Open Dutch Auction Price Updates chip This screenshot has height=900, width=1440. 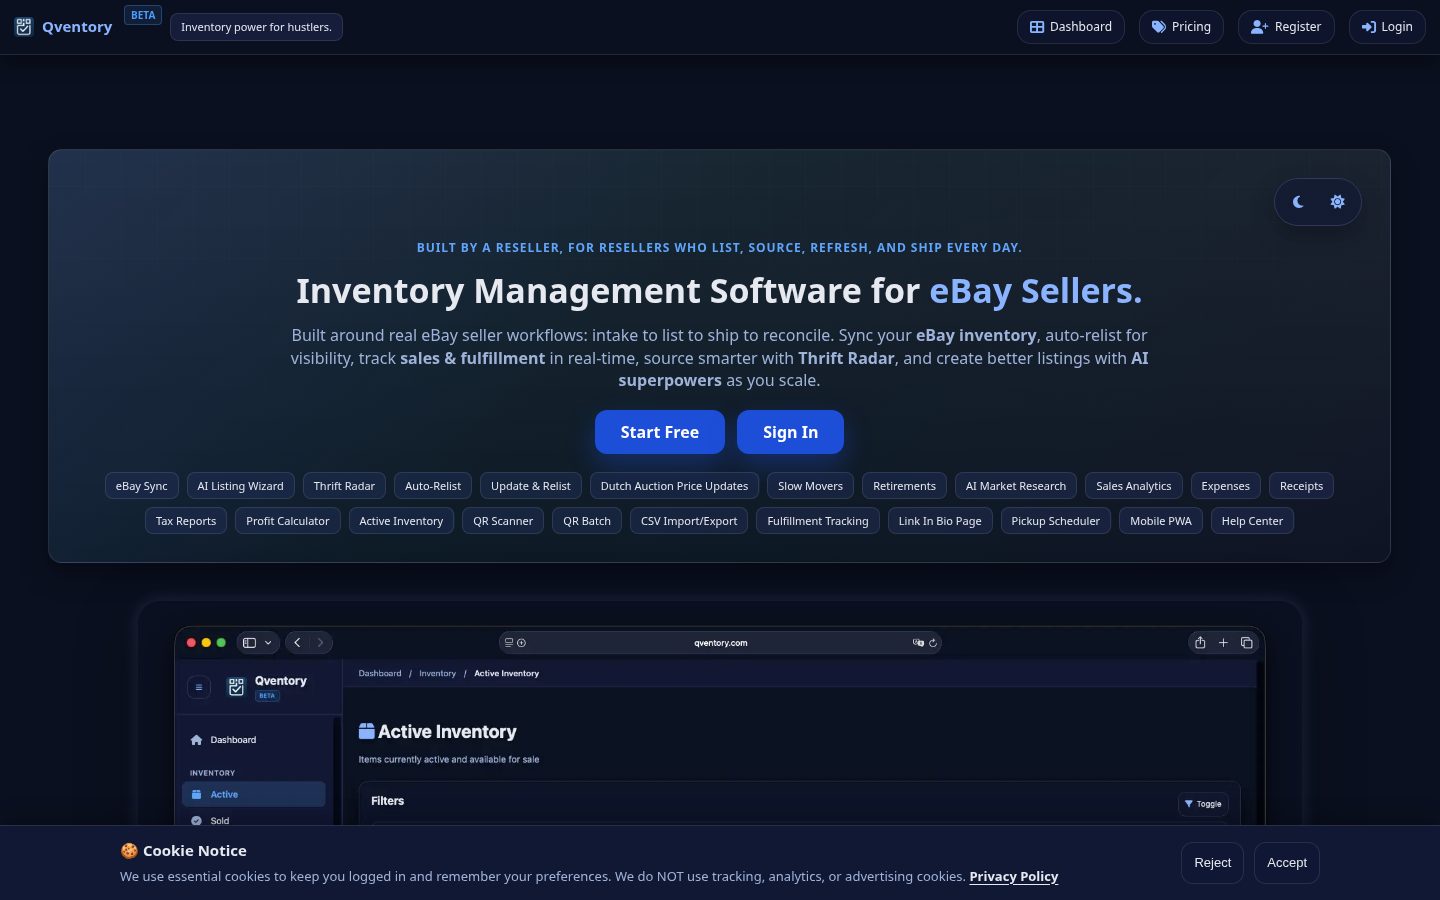pos(675,486)
